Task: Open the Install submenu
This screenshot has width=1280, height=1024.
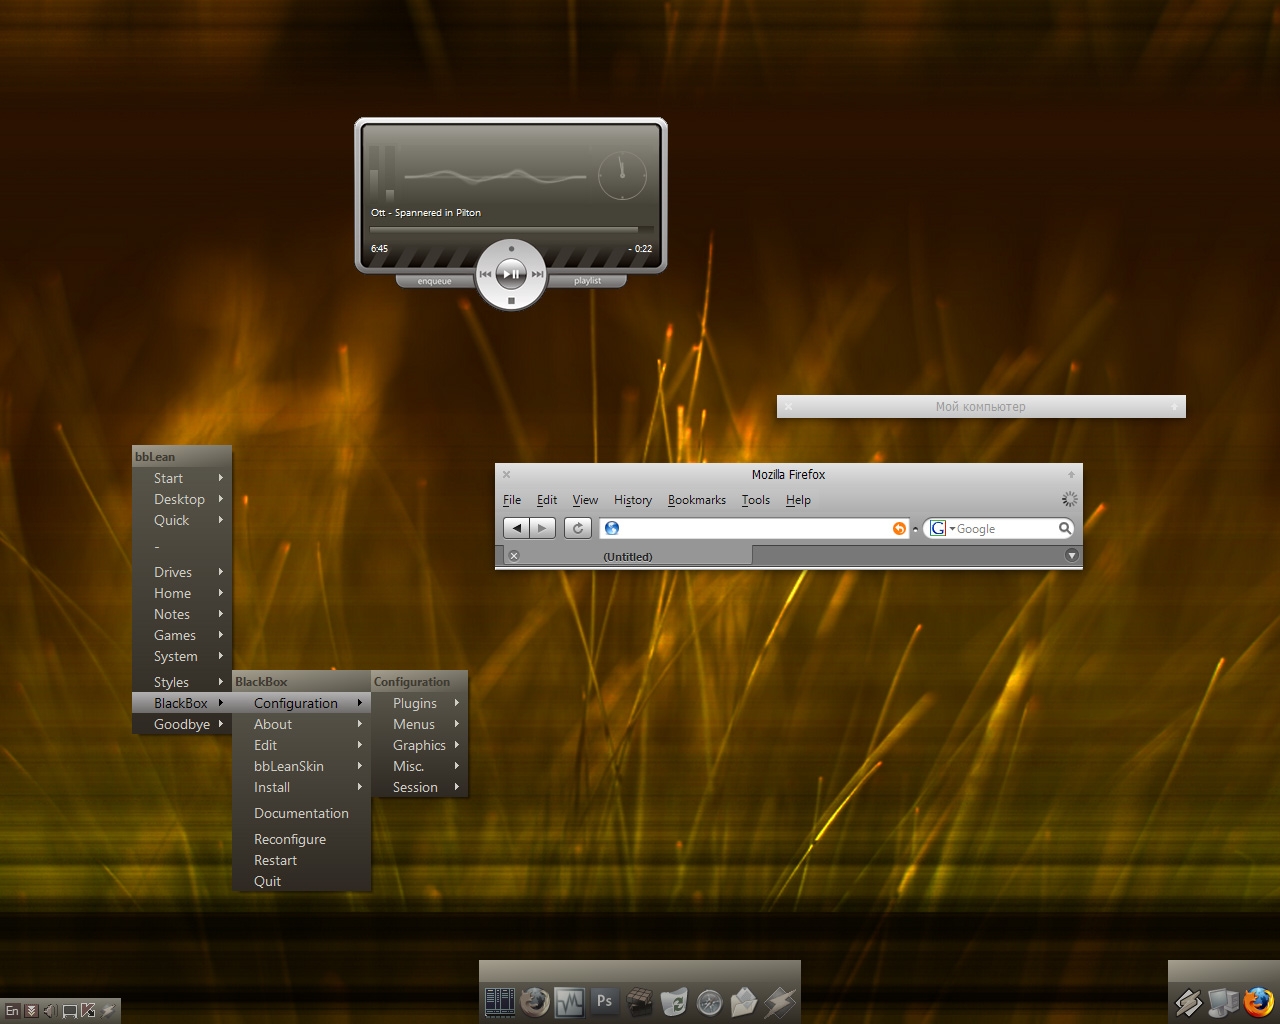Action: click(x=301, y=787)
